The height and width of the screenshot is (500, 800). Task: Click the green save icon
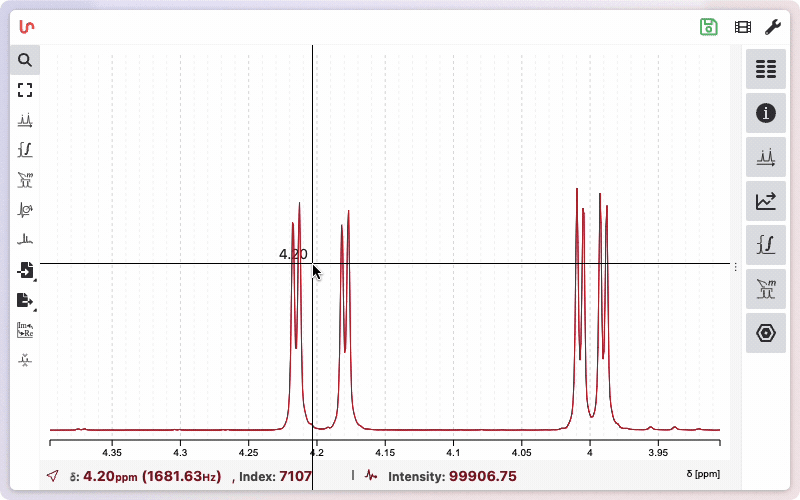pos(709,27)
